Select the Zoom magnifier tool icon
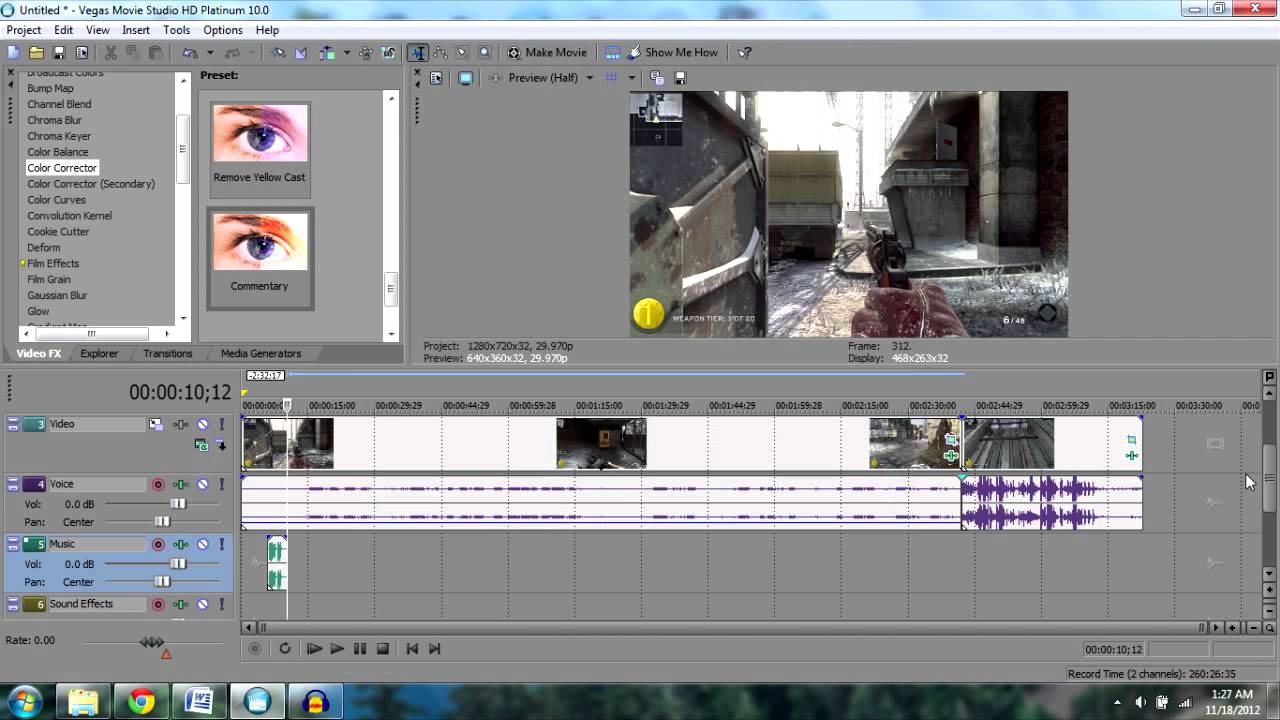Screen dimensions: 1280x720 pos(485,53)
